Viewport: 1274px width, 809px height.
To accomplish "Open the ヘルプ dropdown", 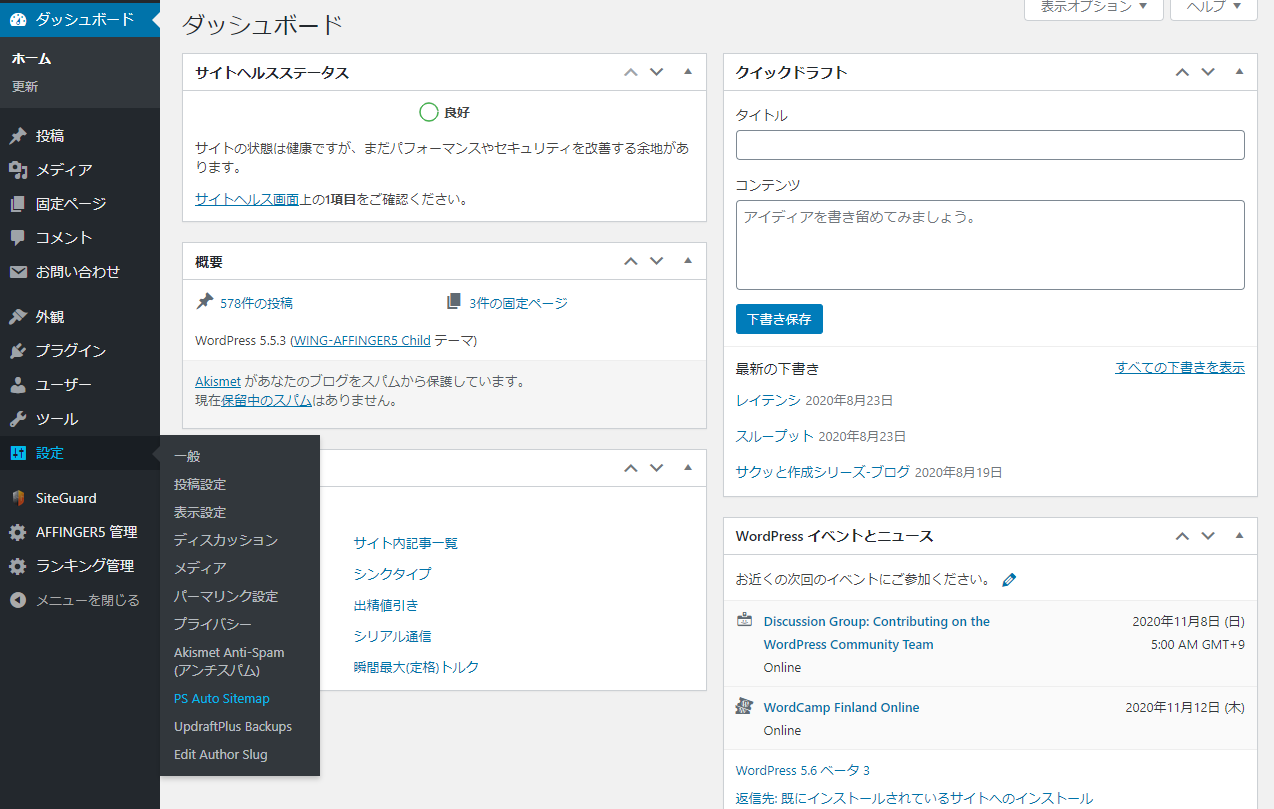I will click(x=1214, y=8).
